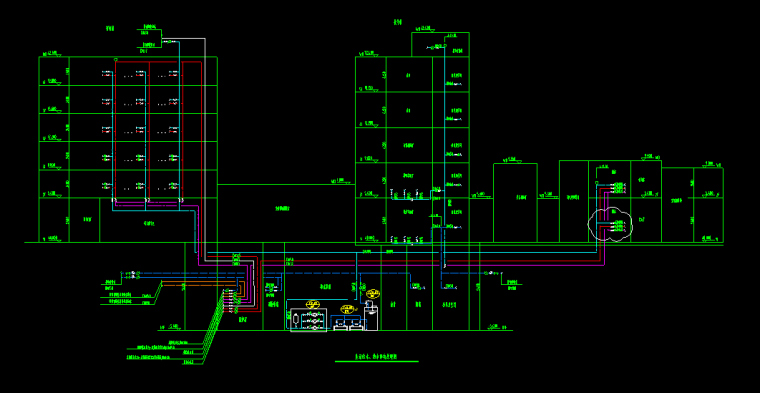Click the yellow oval tag above the tall white tank
Image resolution: width=760 pixels, height=393 pixels.
tap(373, 294)
